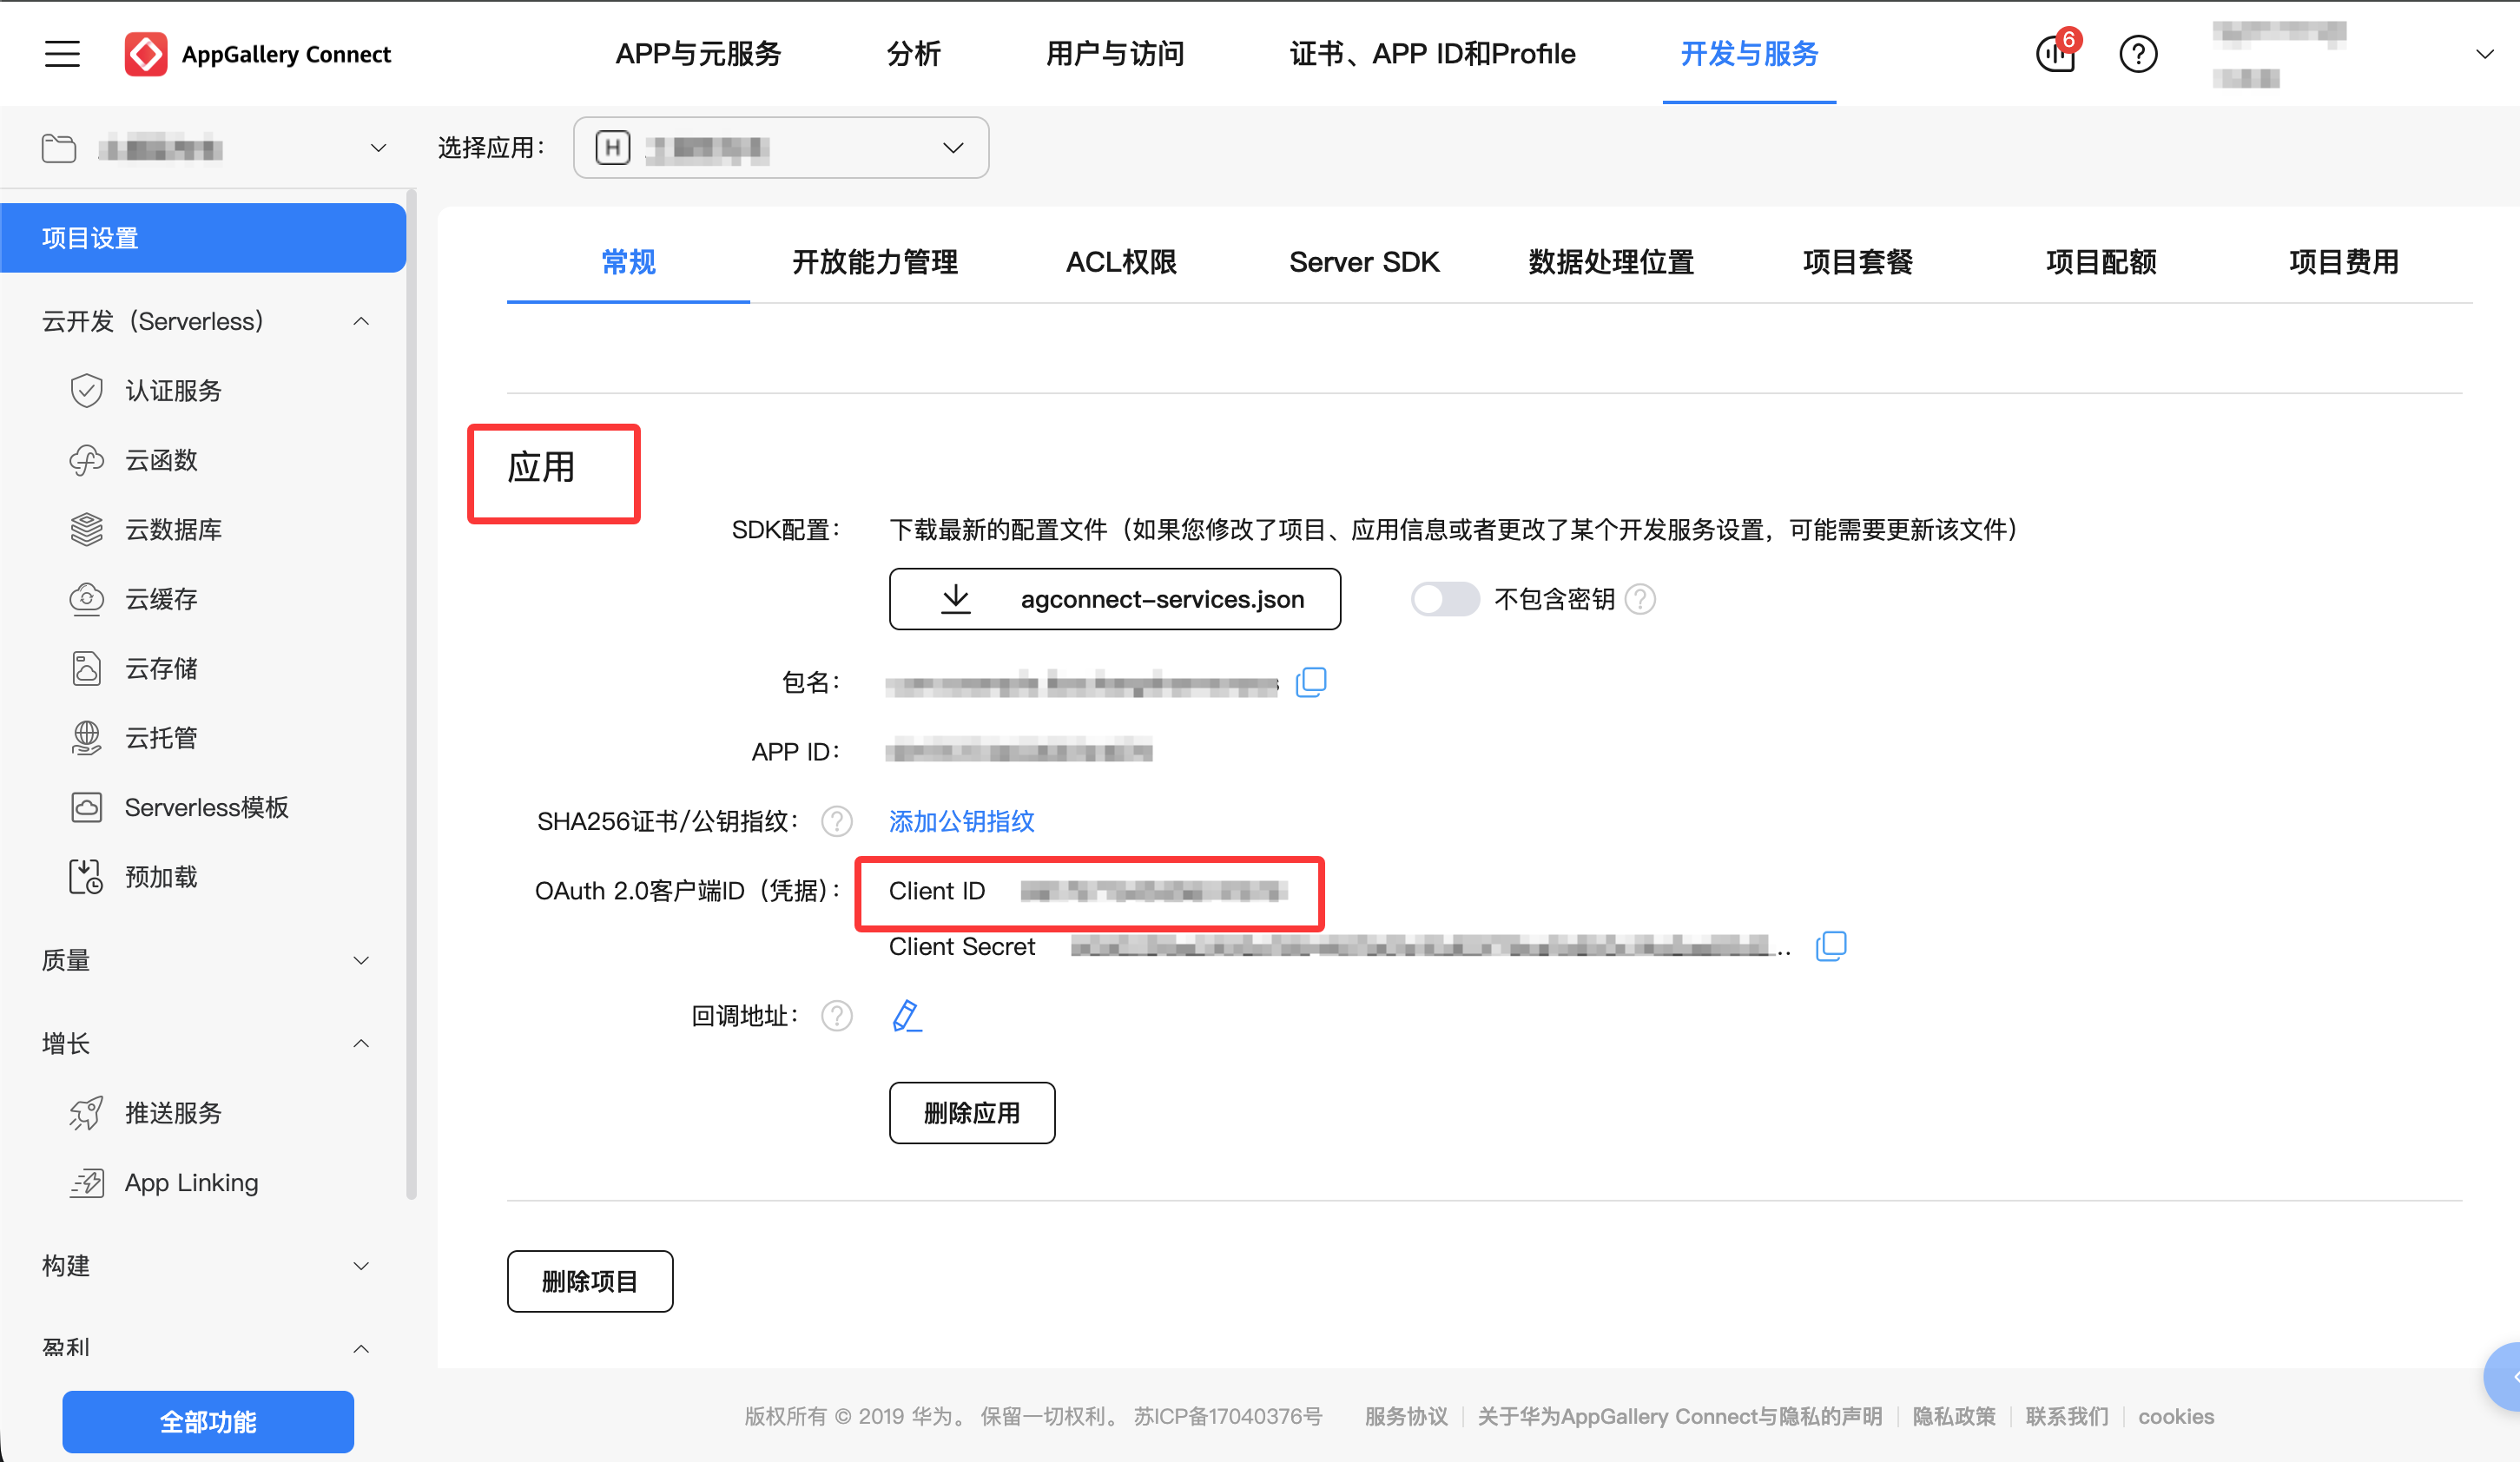
Task: Switch to the 开放能力管理 tab
Action: 875,262
